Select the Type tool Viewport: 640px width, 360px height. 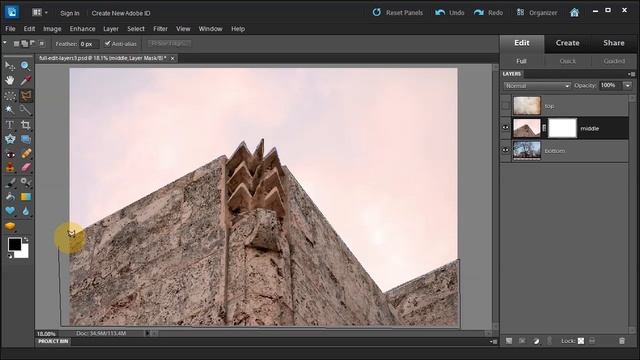click(10, 124)
